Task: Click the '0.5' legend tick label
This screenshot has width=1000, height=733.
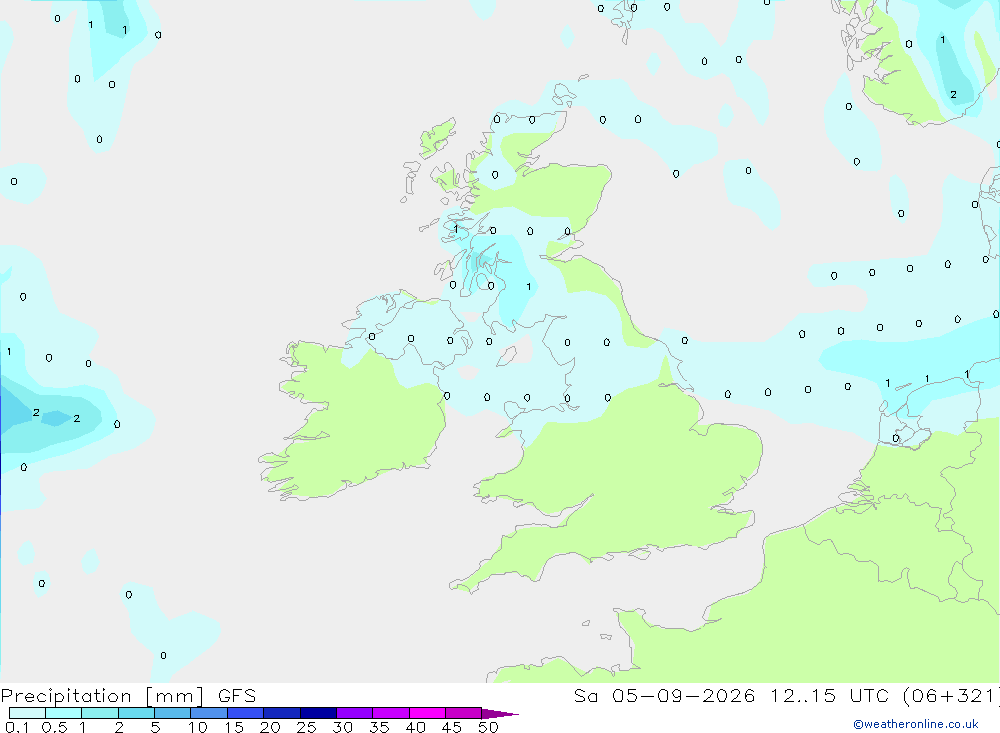Action: pyautogui.click(x=54, y=727)
